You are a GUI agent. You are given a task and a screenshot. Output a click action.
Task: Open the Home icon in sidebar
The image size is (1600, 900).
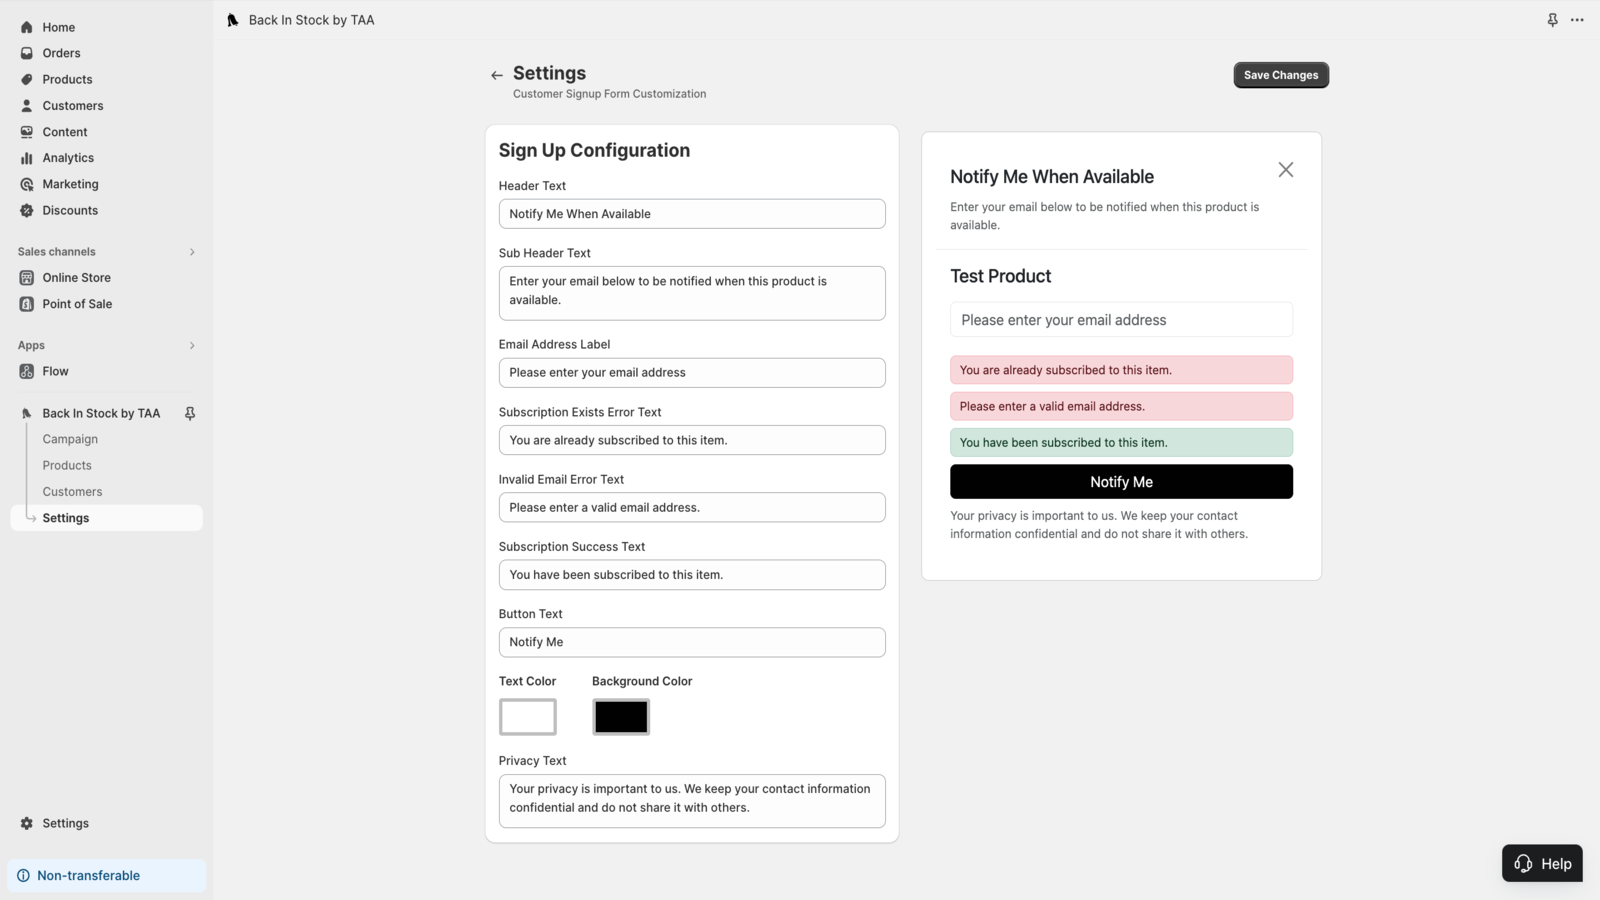click(27, 27)
